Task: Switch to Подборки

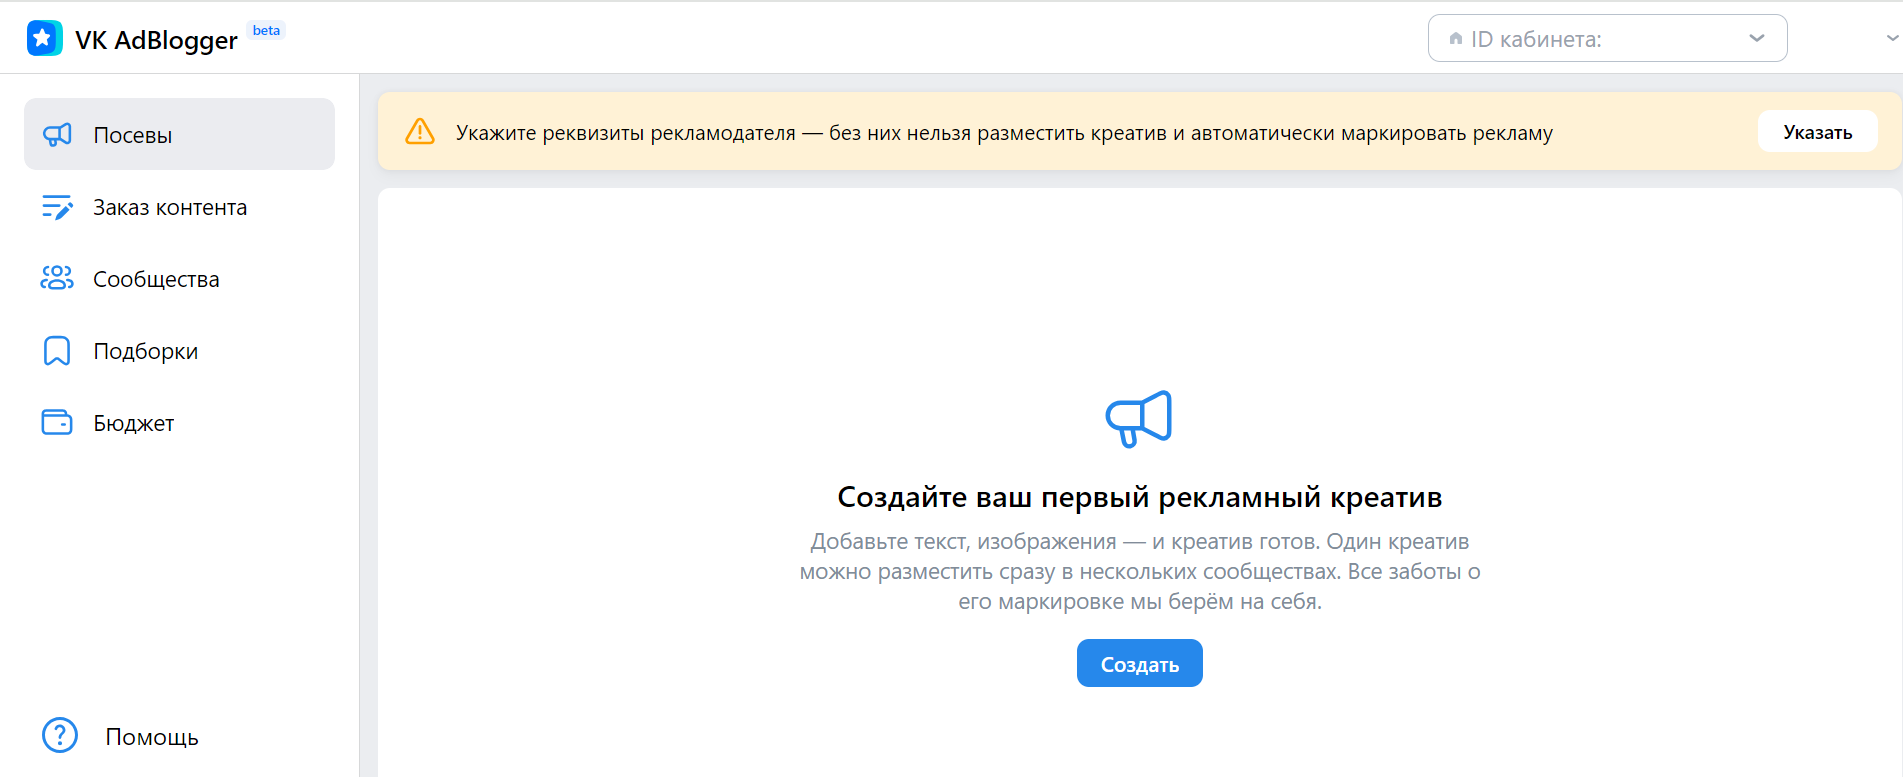Action: pyautogui.click(x=179, y=351)
